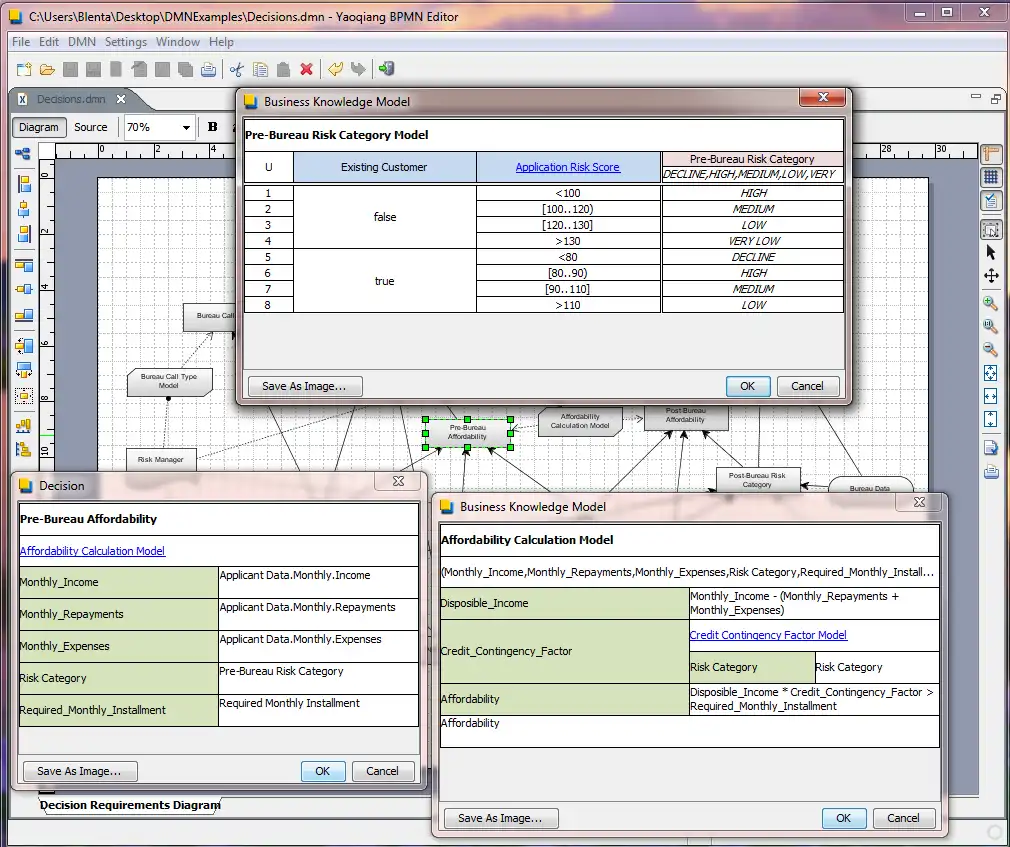Switch to the Source view tab
Screen dimensions: 1010x847
91,127
